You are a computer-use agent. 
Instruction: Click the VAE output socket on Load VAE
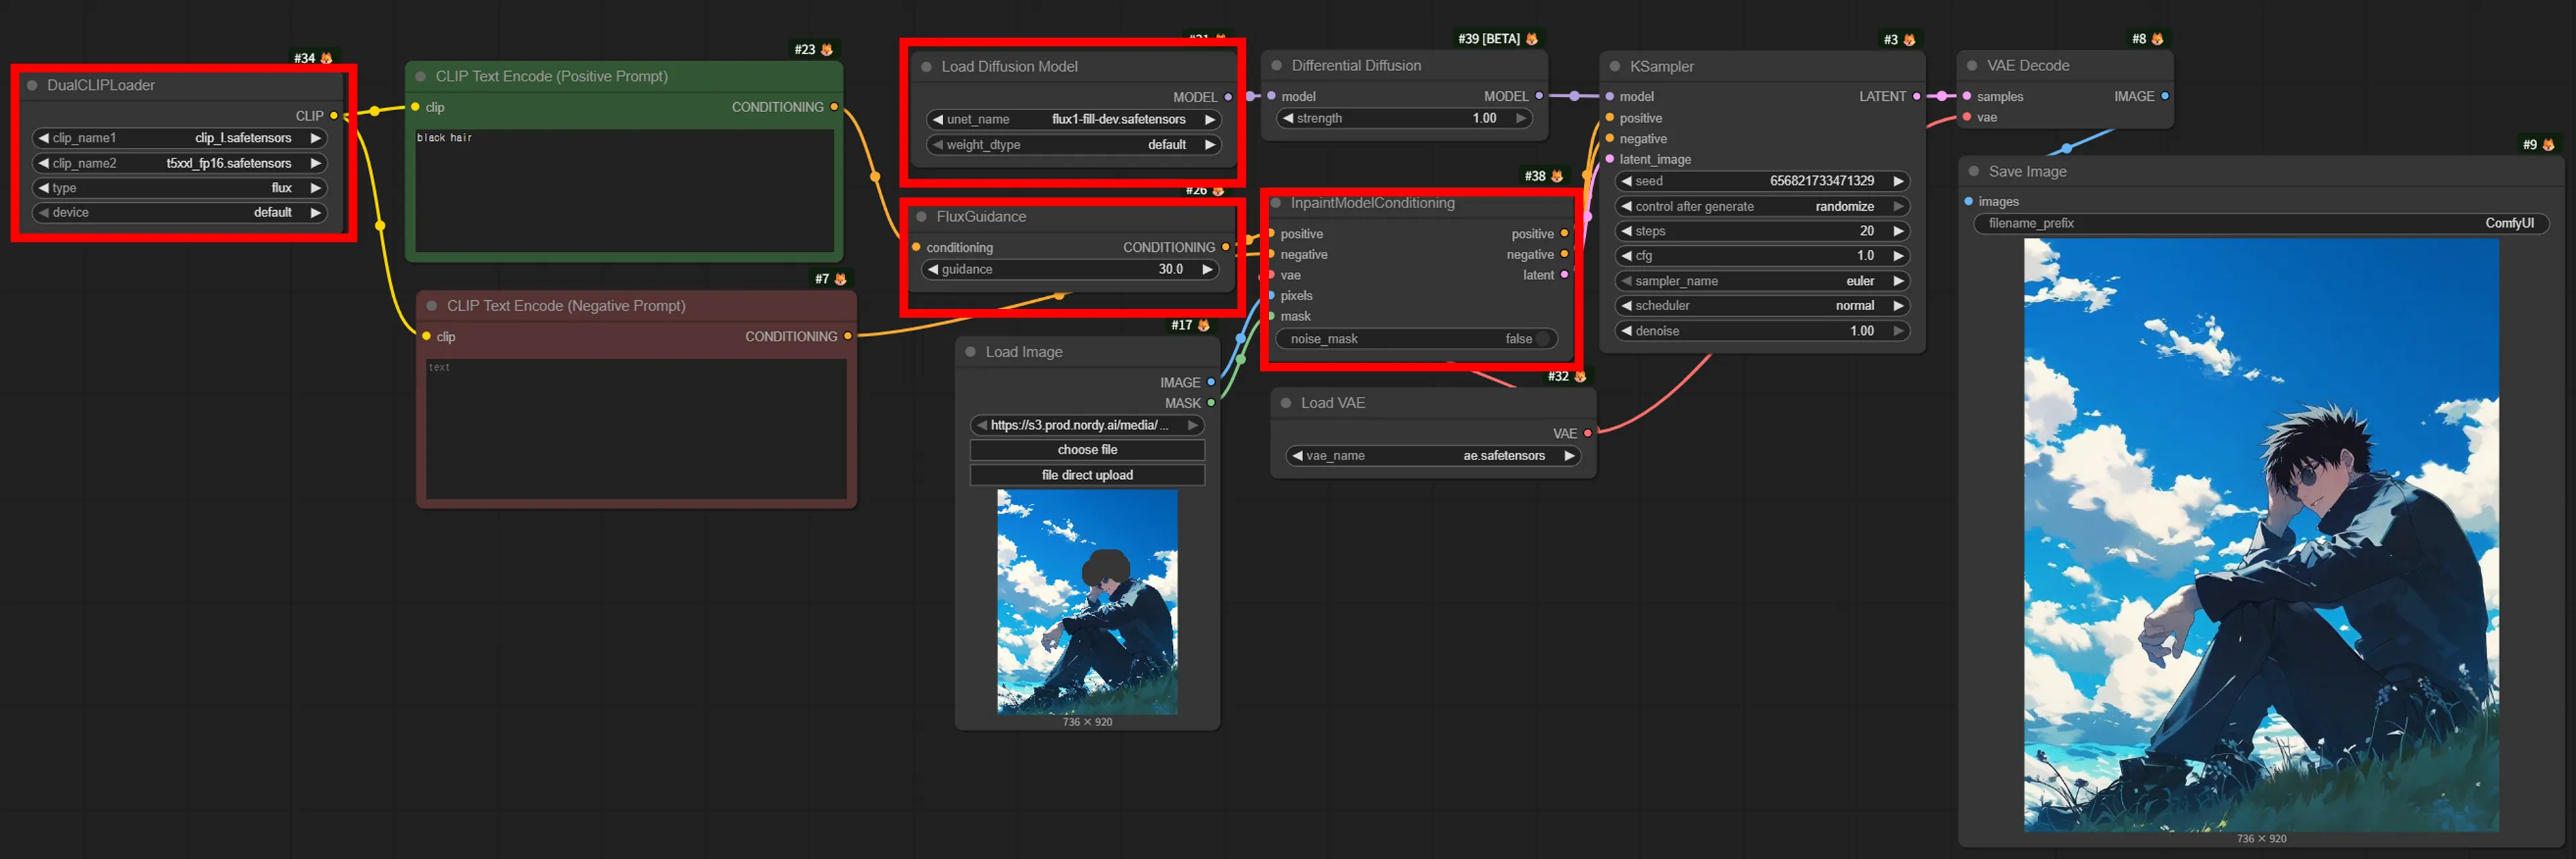click(x=1587, y=434)
